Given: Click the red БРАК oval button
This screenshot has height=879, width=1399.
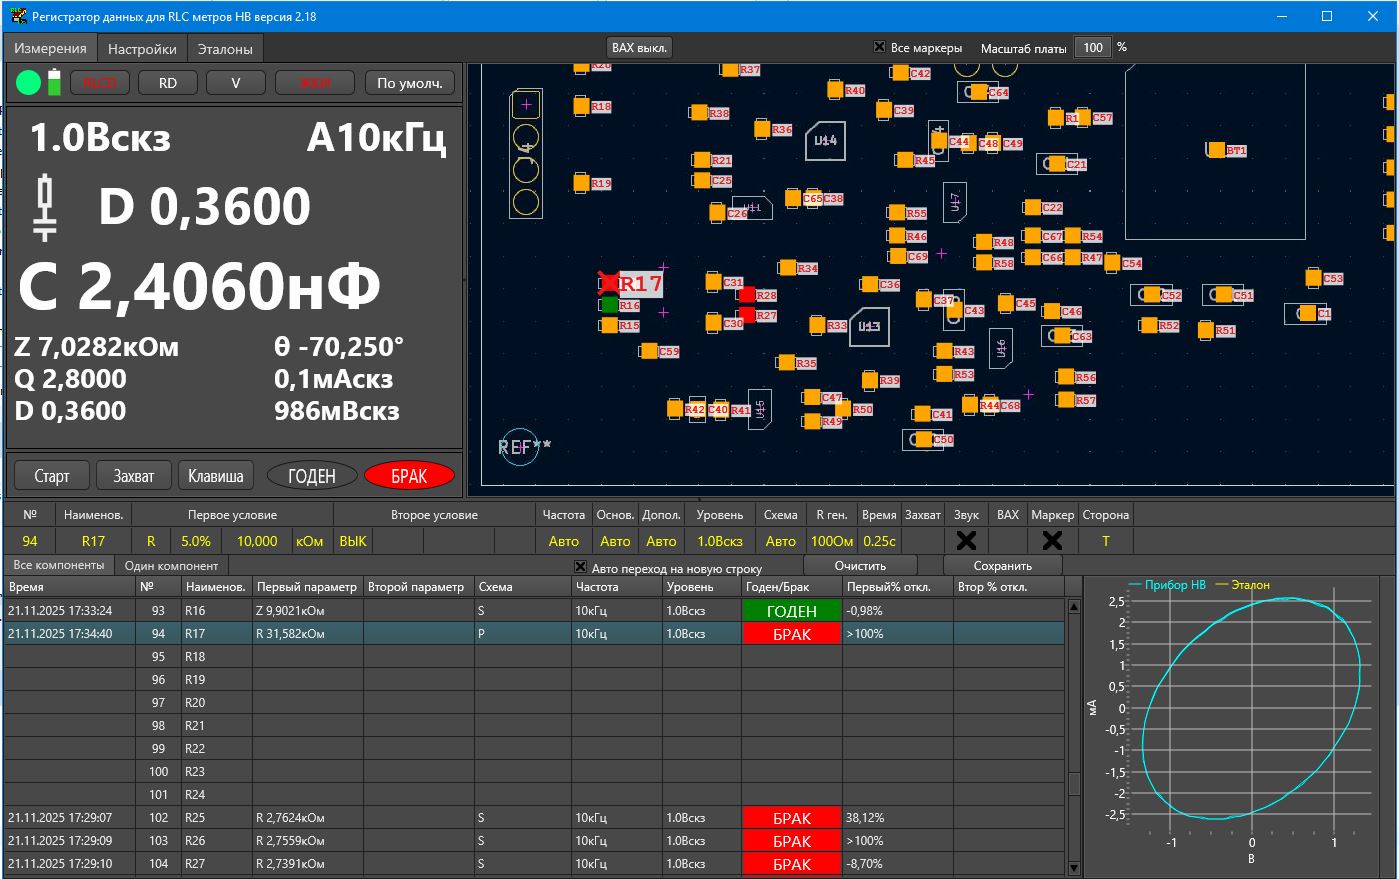Looking at the screenshot, I should pos(409,476).
